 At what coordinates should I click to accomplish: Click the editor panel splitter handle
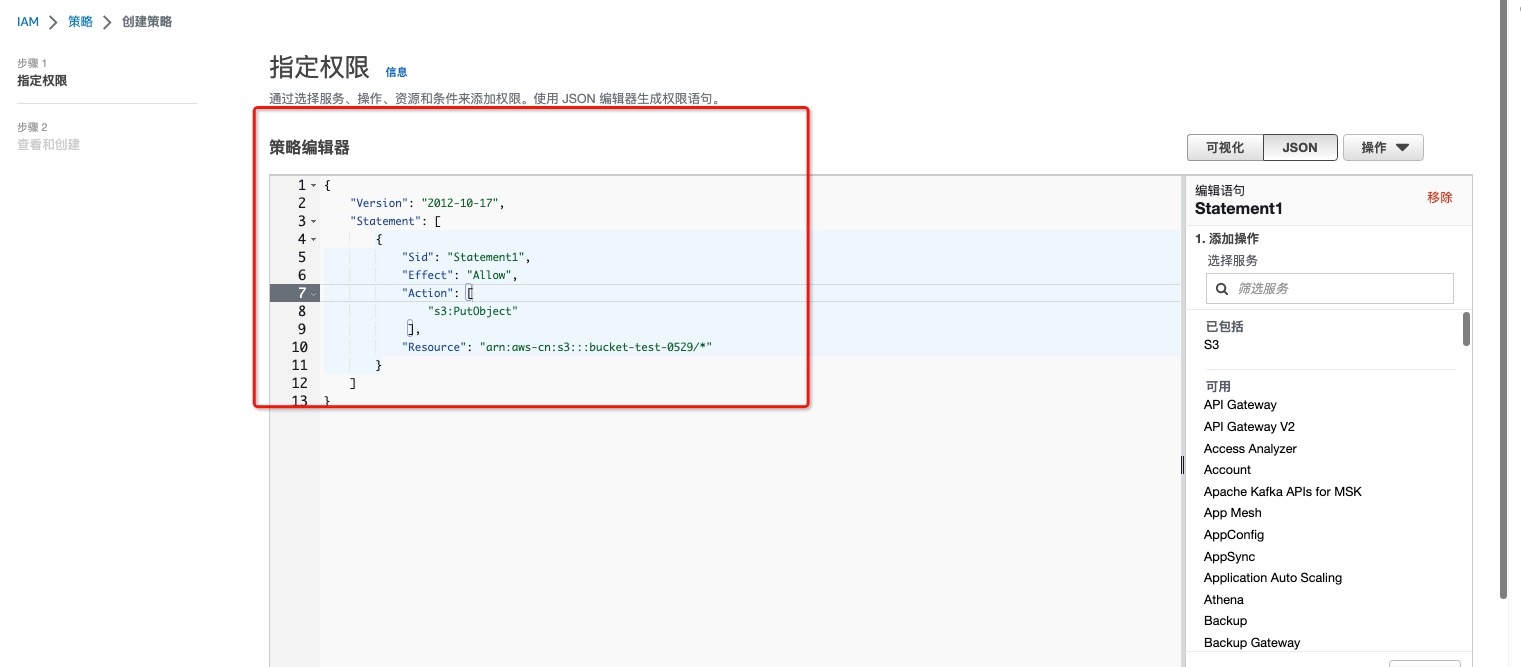(1182, 465)
